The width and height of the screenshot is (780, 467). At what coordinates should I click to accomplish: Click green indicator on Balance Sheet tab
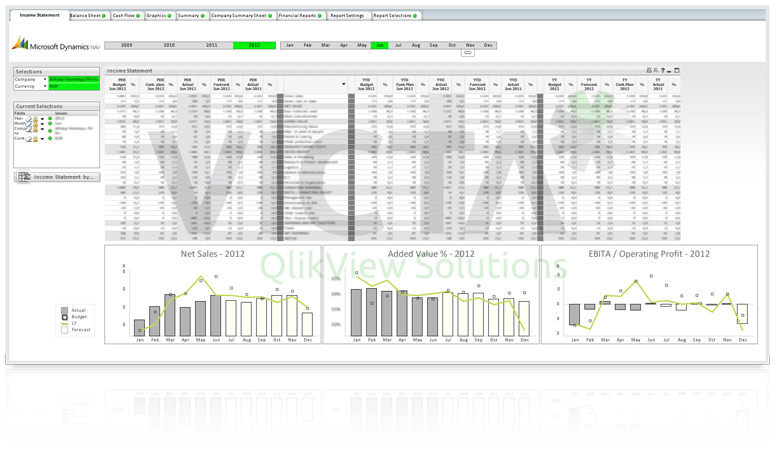tap(104, 16)
